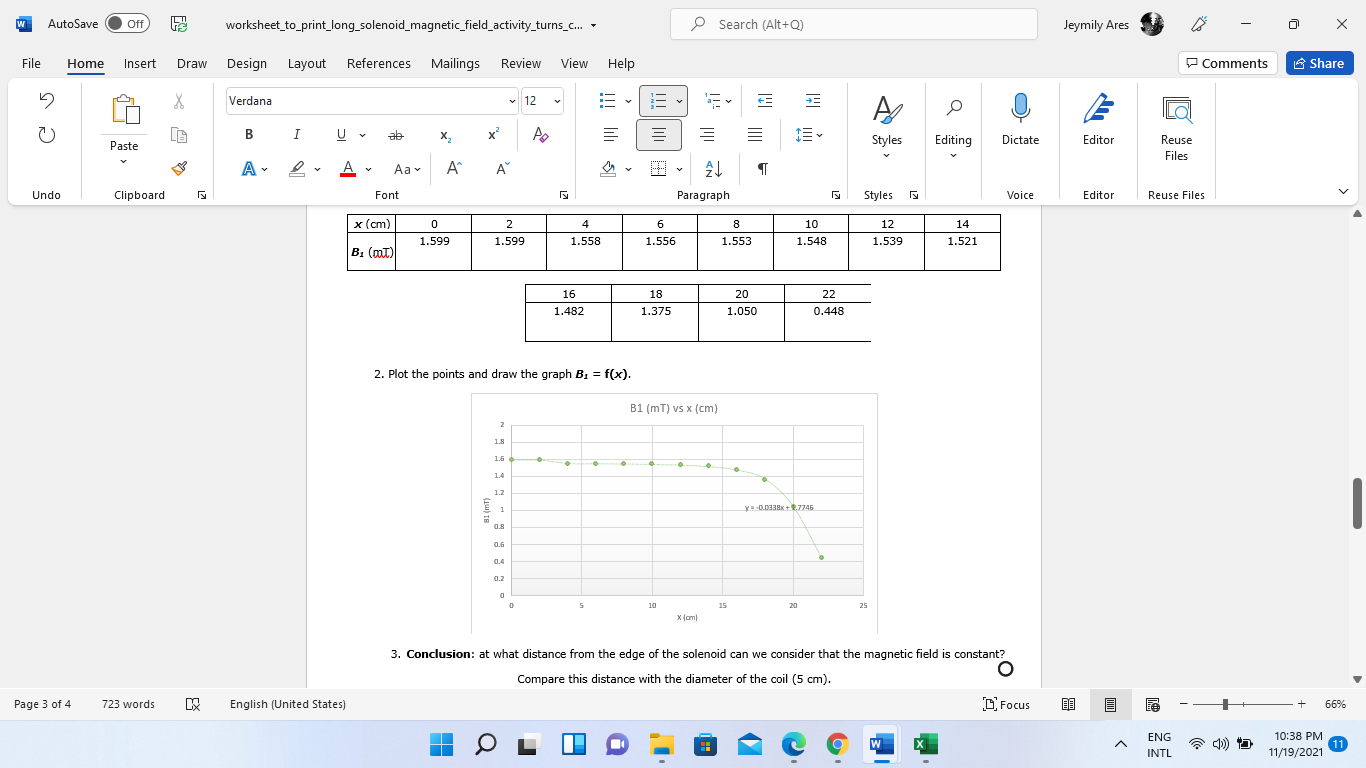
Task: Toggle bold formatting
Action: [249, 134]
